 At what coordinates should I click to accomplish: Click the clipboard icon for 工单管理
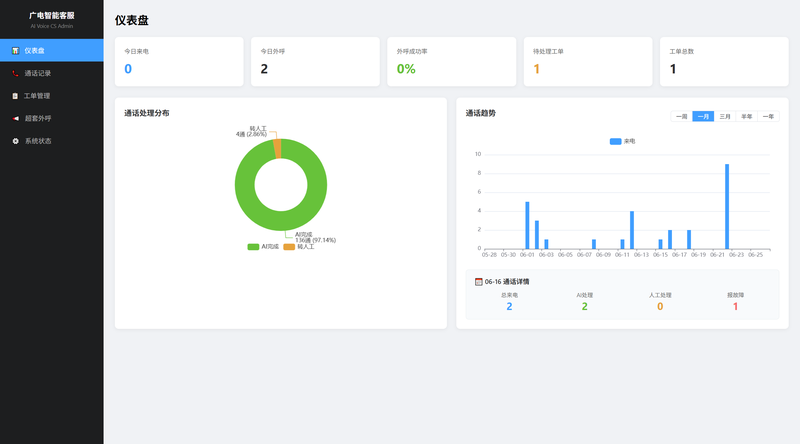coord(15,96)
